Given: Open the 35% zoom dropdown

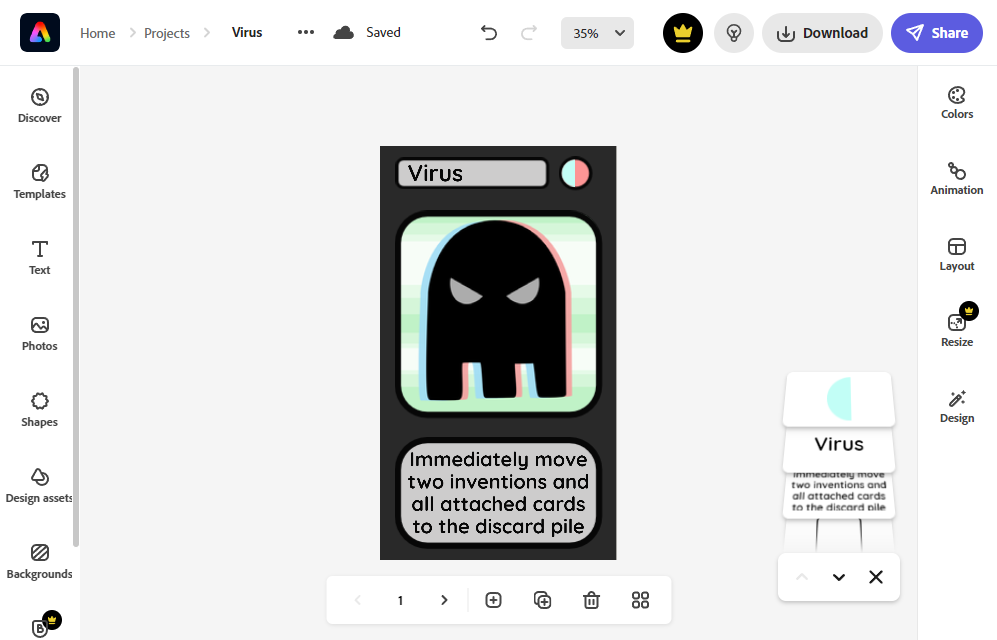Looking at the screenshot, I should point(597,33).
